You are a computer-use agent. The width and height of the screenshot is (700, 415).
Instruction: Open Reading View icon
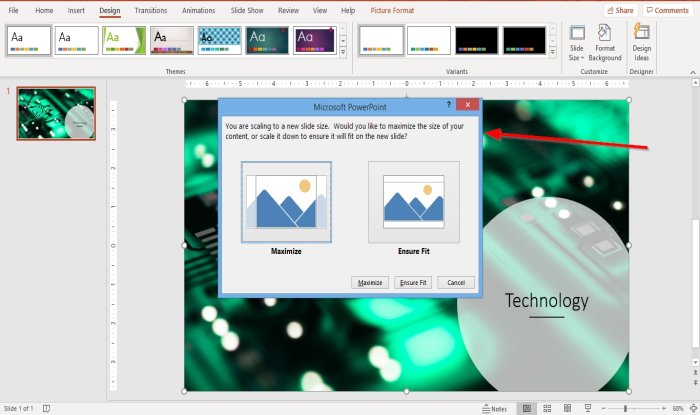pos(567,408)
